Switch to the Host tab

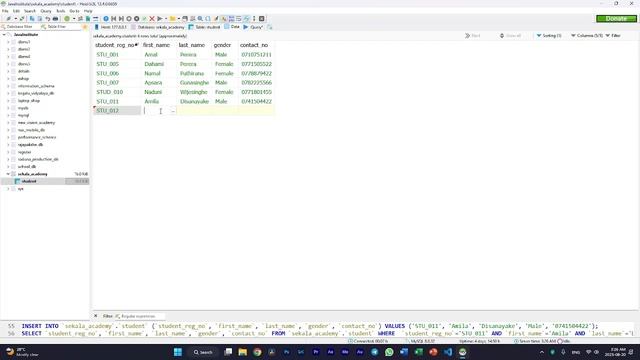tap(111, 27)
